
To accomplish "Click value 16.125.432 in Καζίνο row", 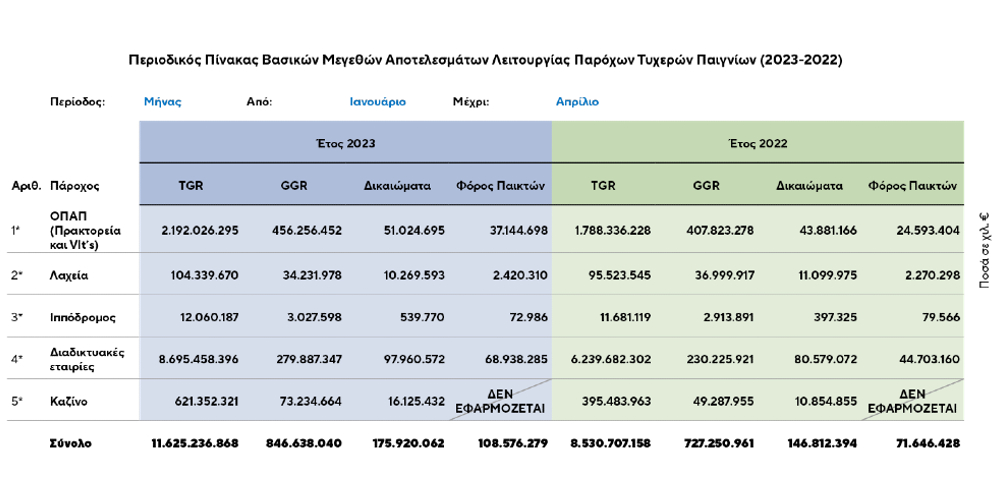I will 416,402.
